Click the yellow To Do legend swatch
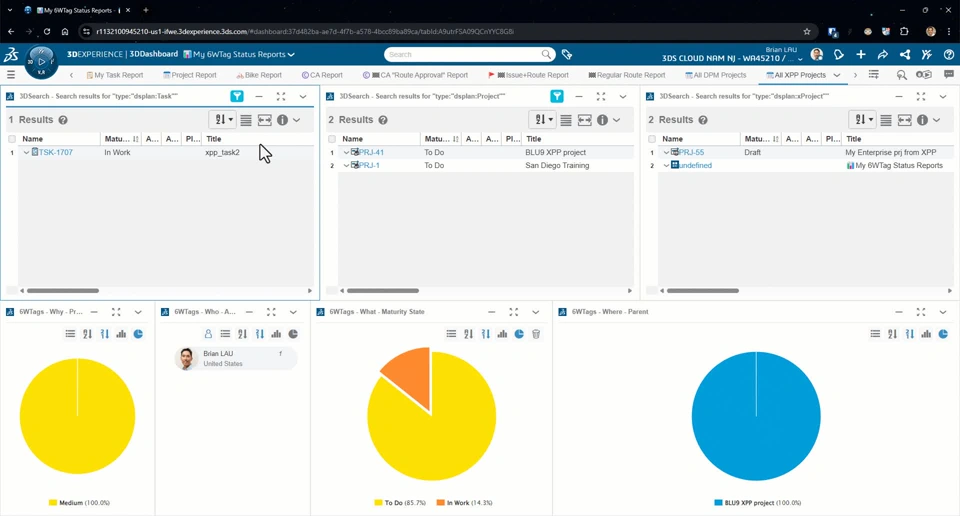960x516 pixels. tap(378, 503)
